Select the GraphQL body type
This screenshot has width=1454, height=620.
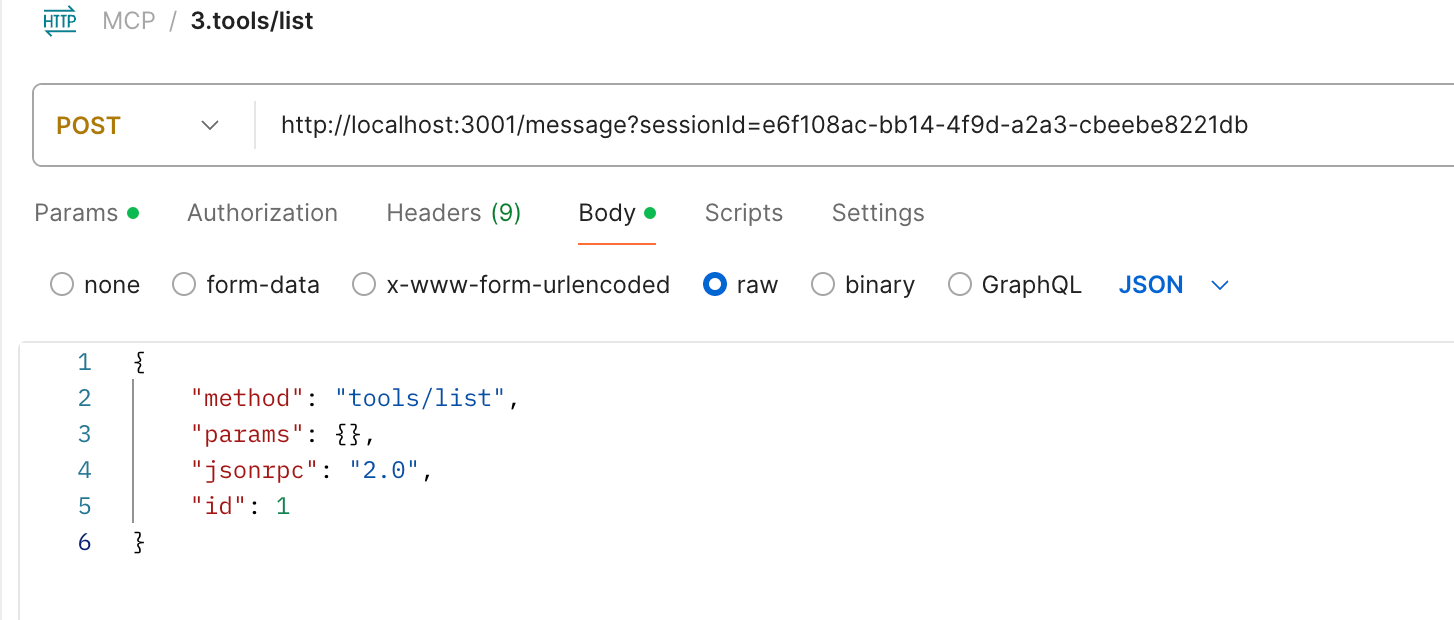(x=1015, y=285)
